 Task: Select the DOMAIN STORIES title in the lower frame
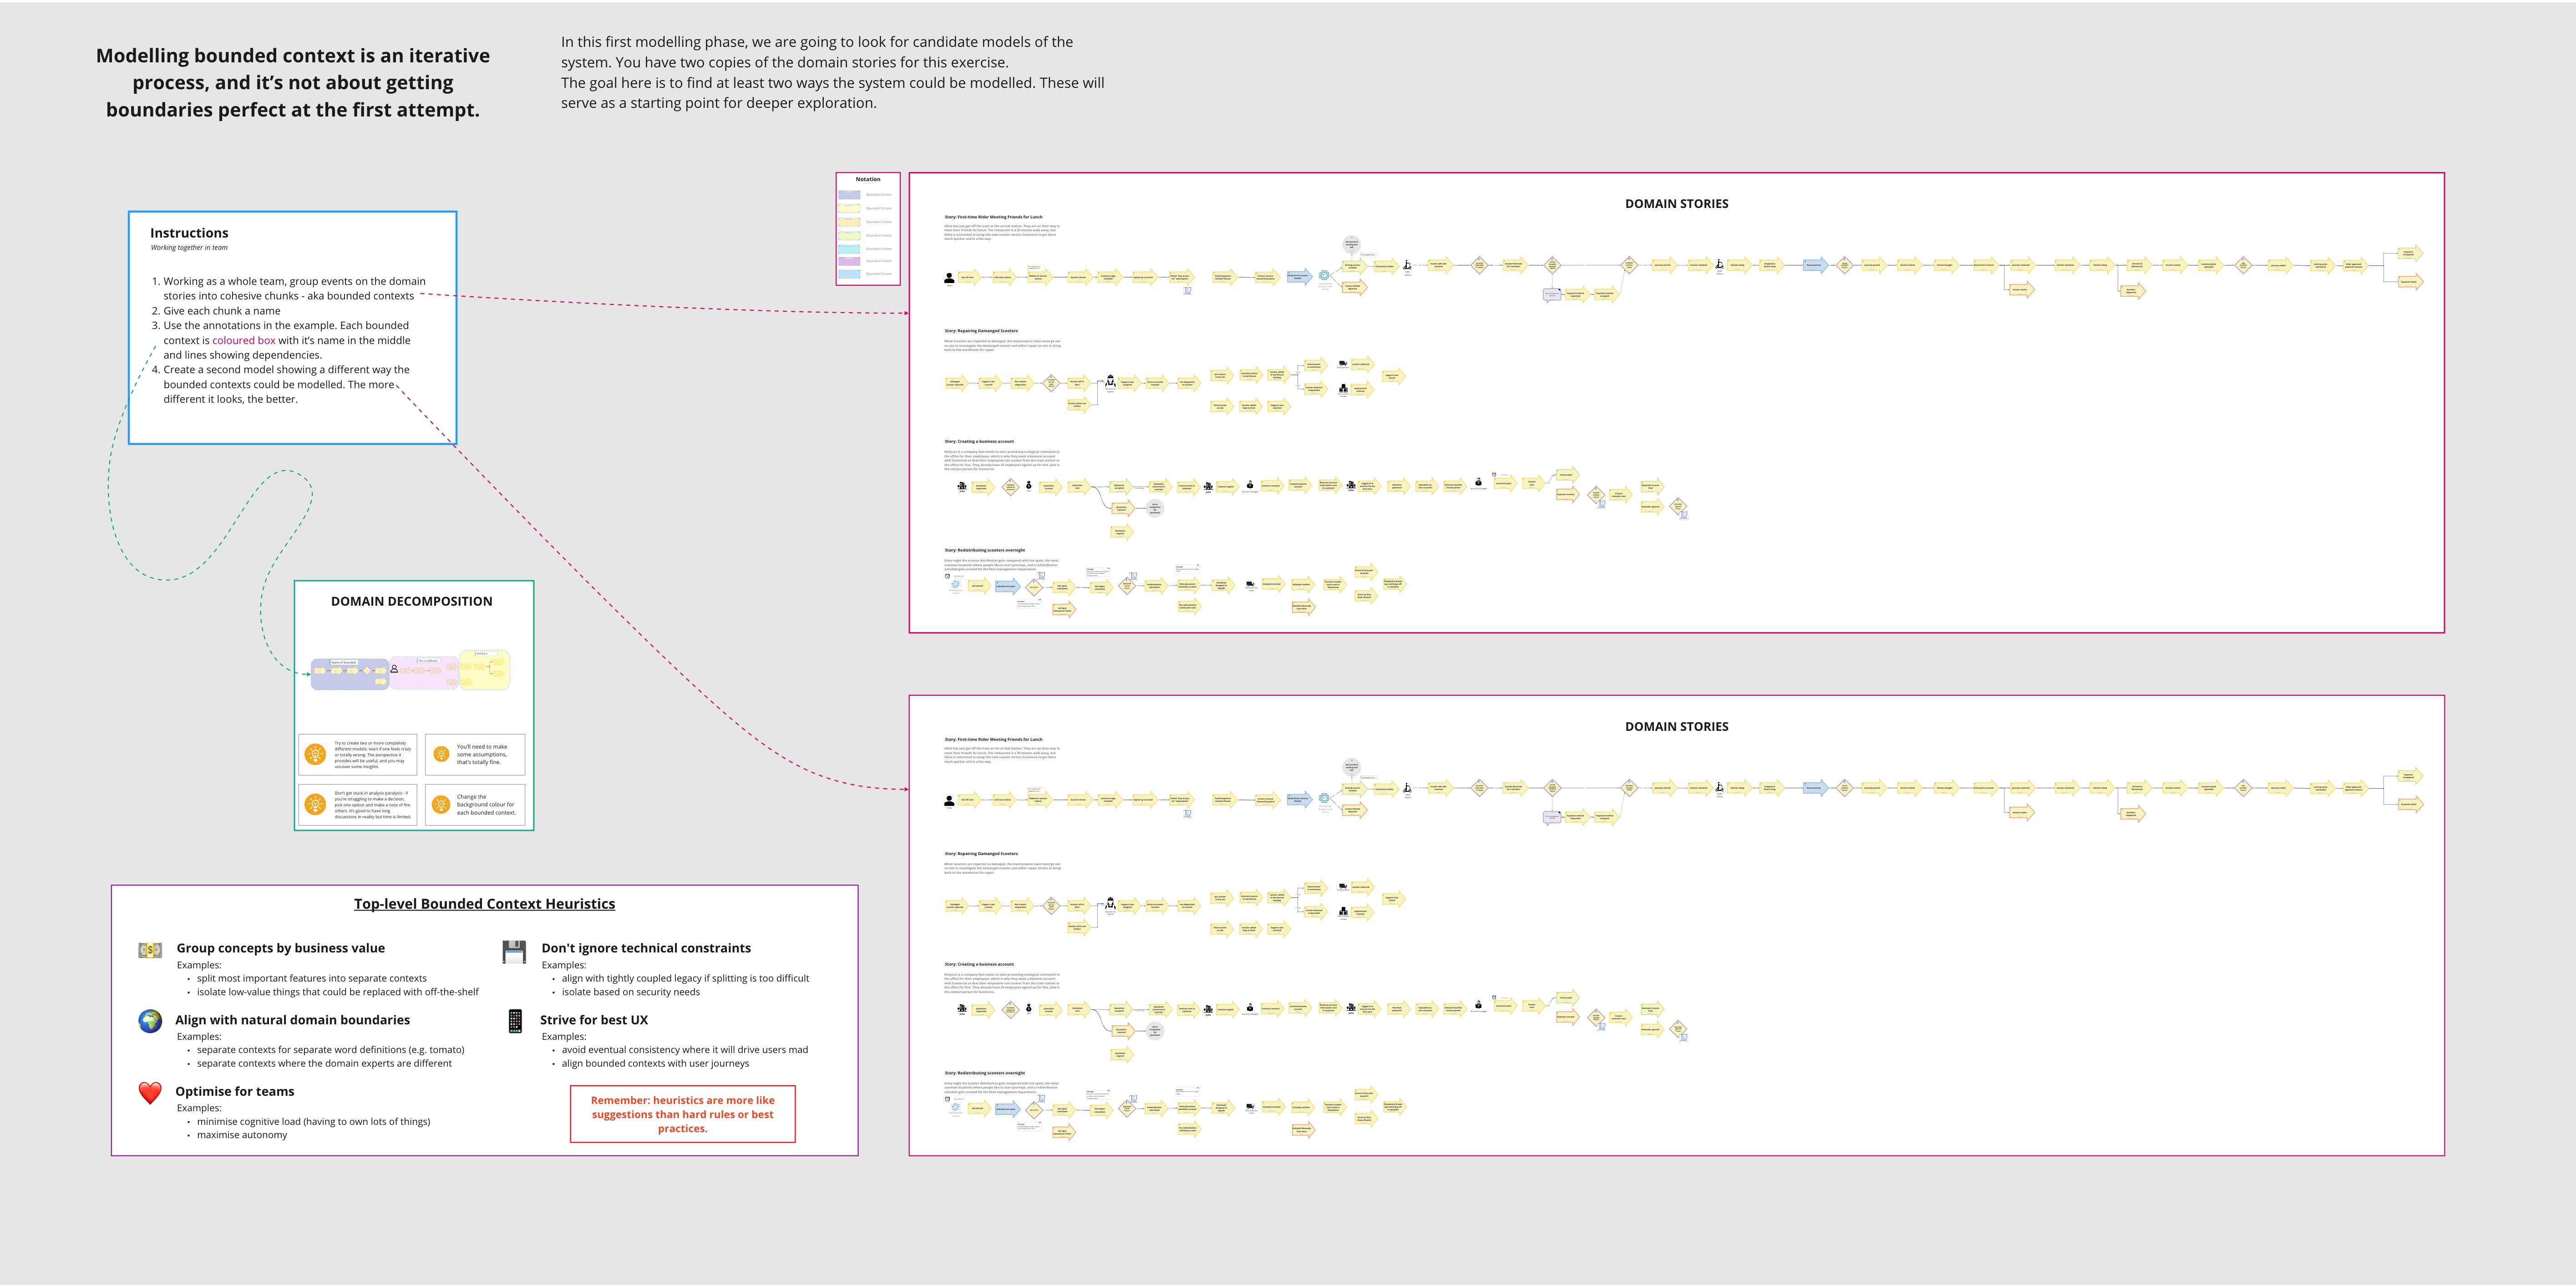click(1676, 727)
